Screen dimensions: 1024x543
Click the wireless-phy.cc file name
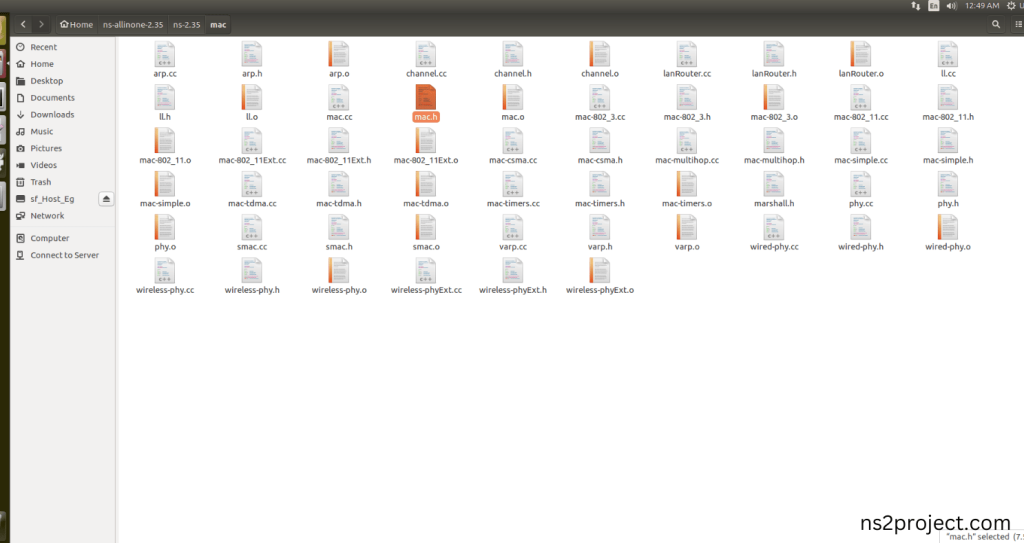click(165, 290)
